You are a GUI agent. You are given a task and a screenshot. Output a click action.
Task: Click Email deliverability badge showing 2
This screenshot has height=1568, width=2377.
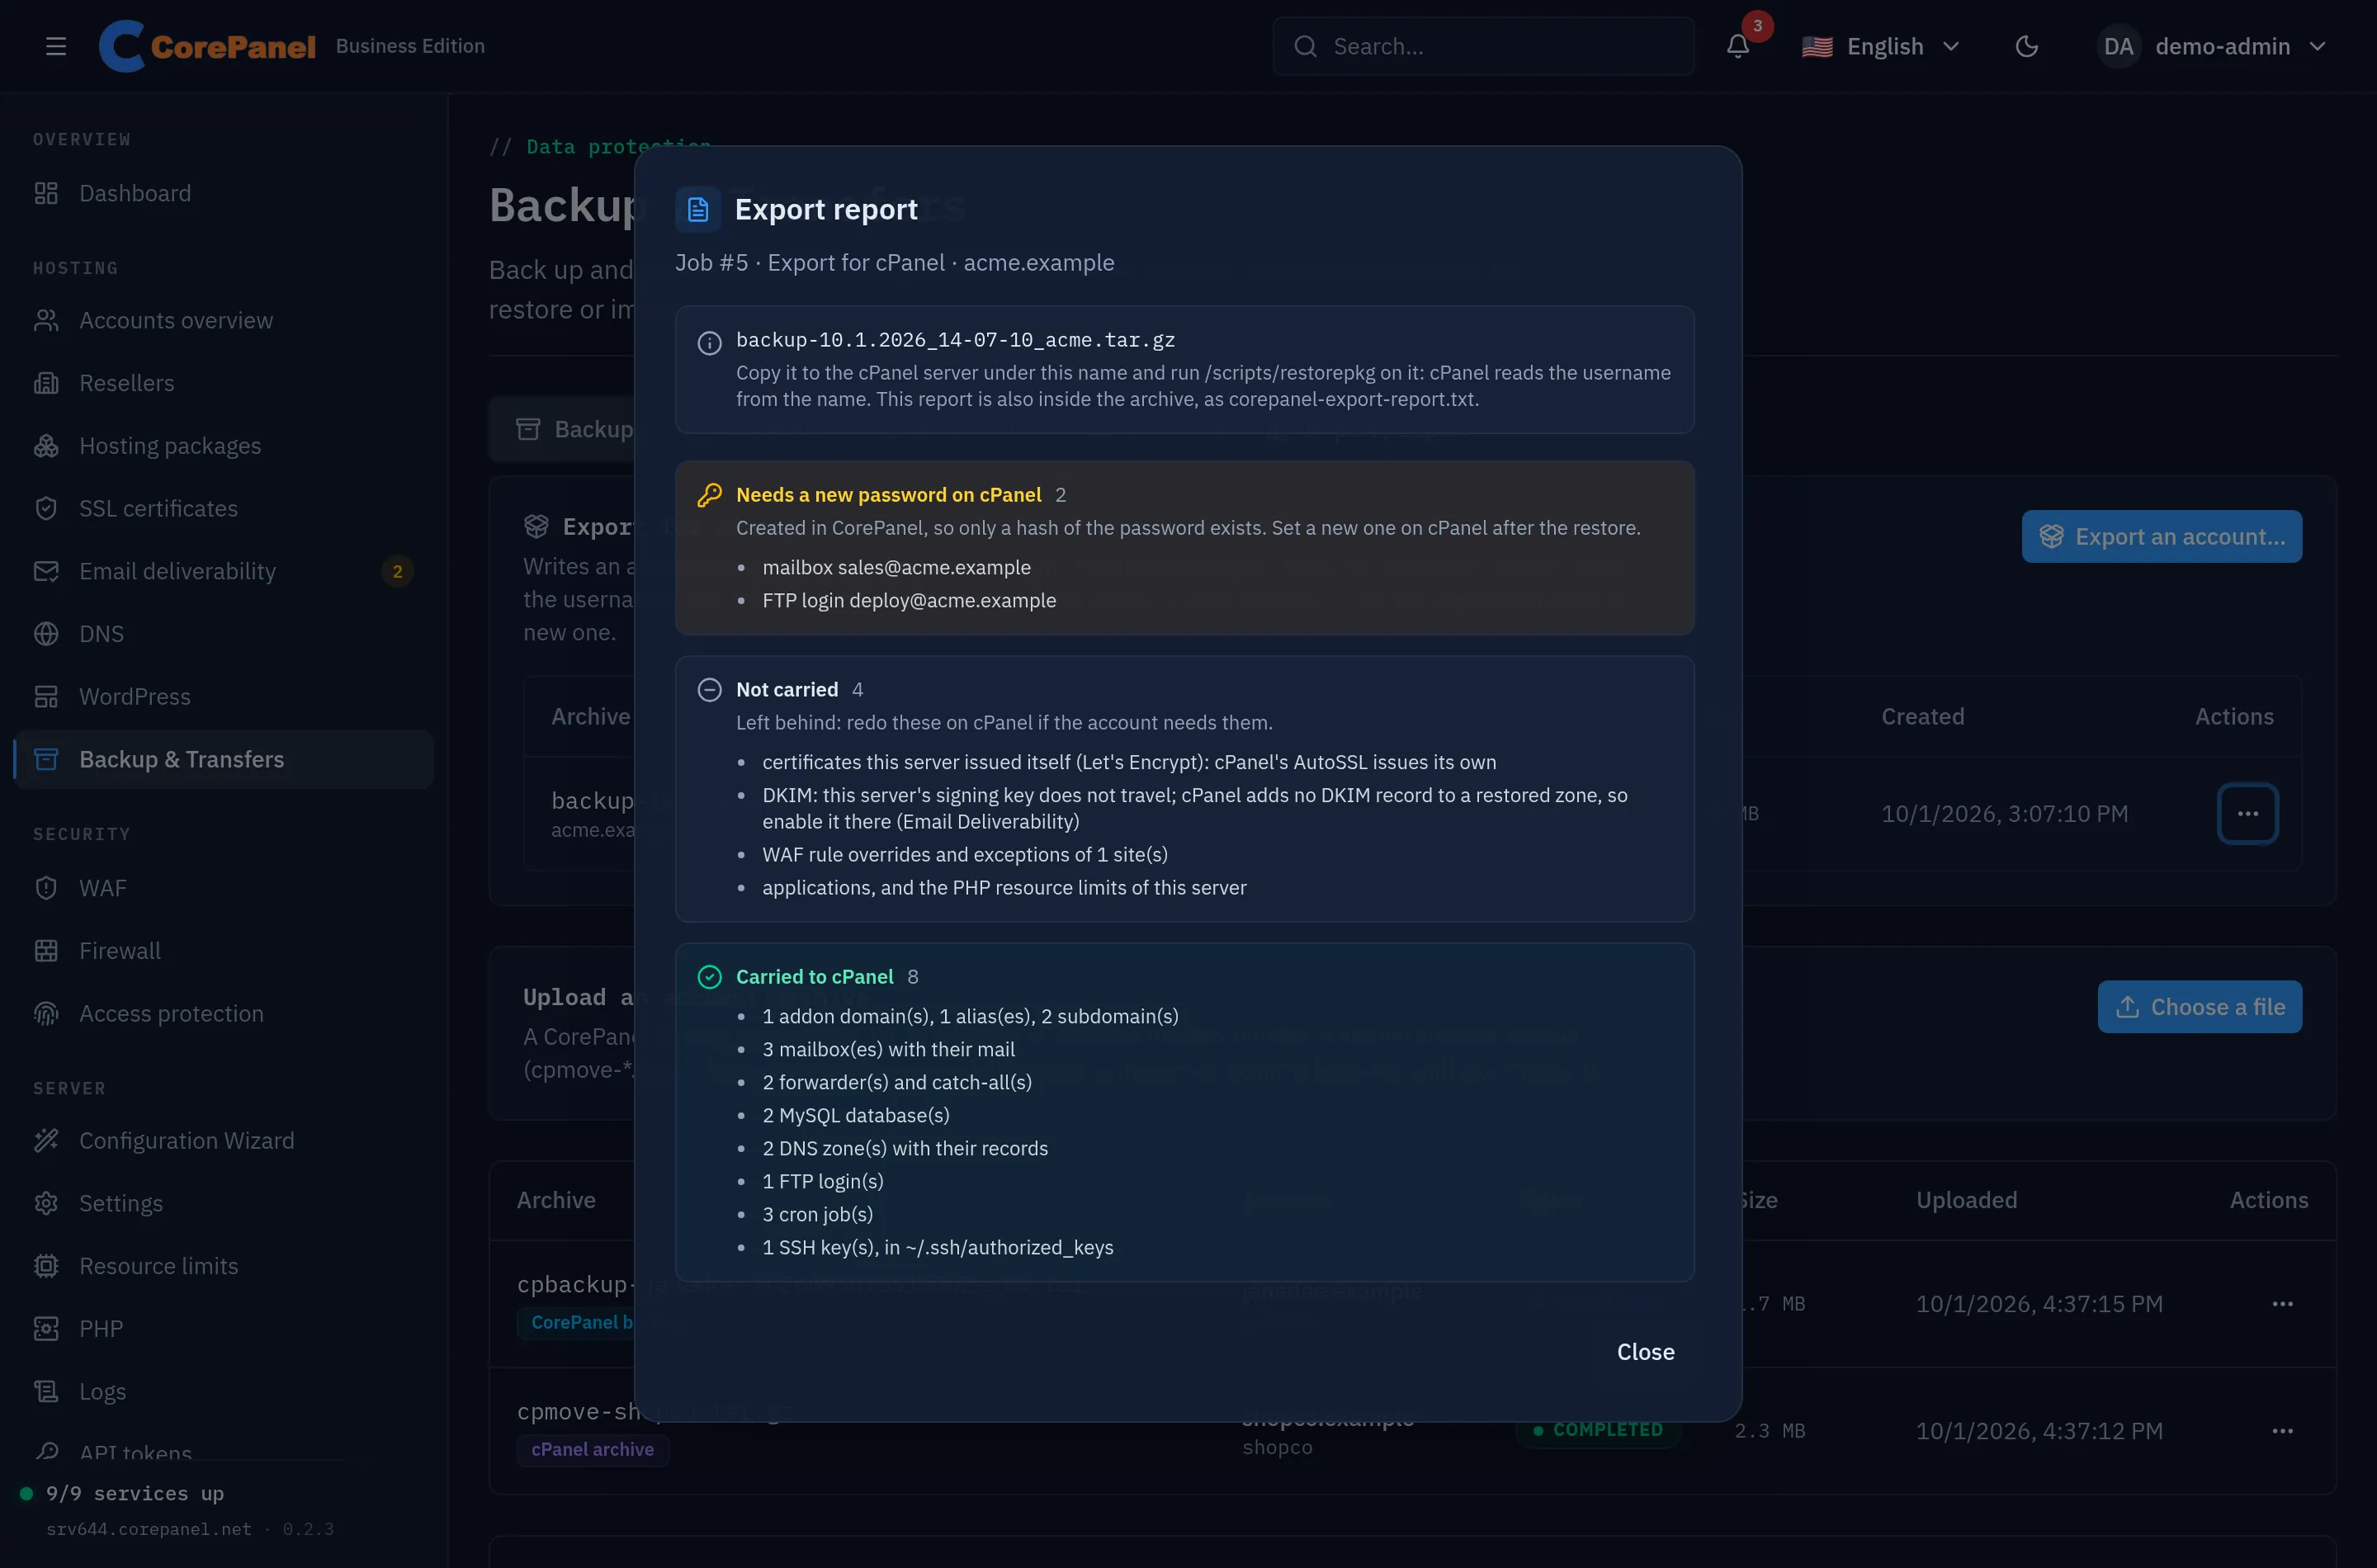coord(397,571)
